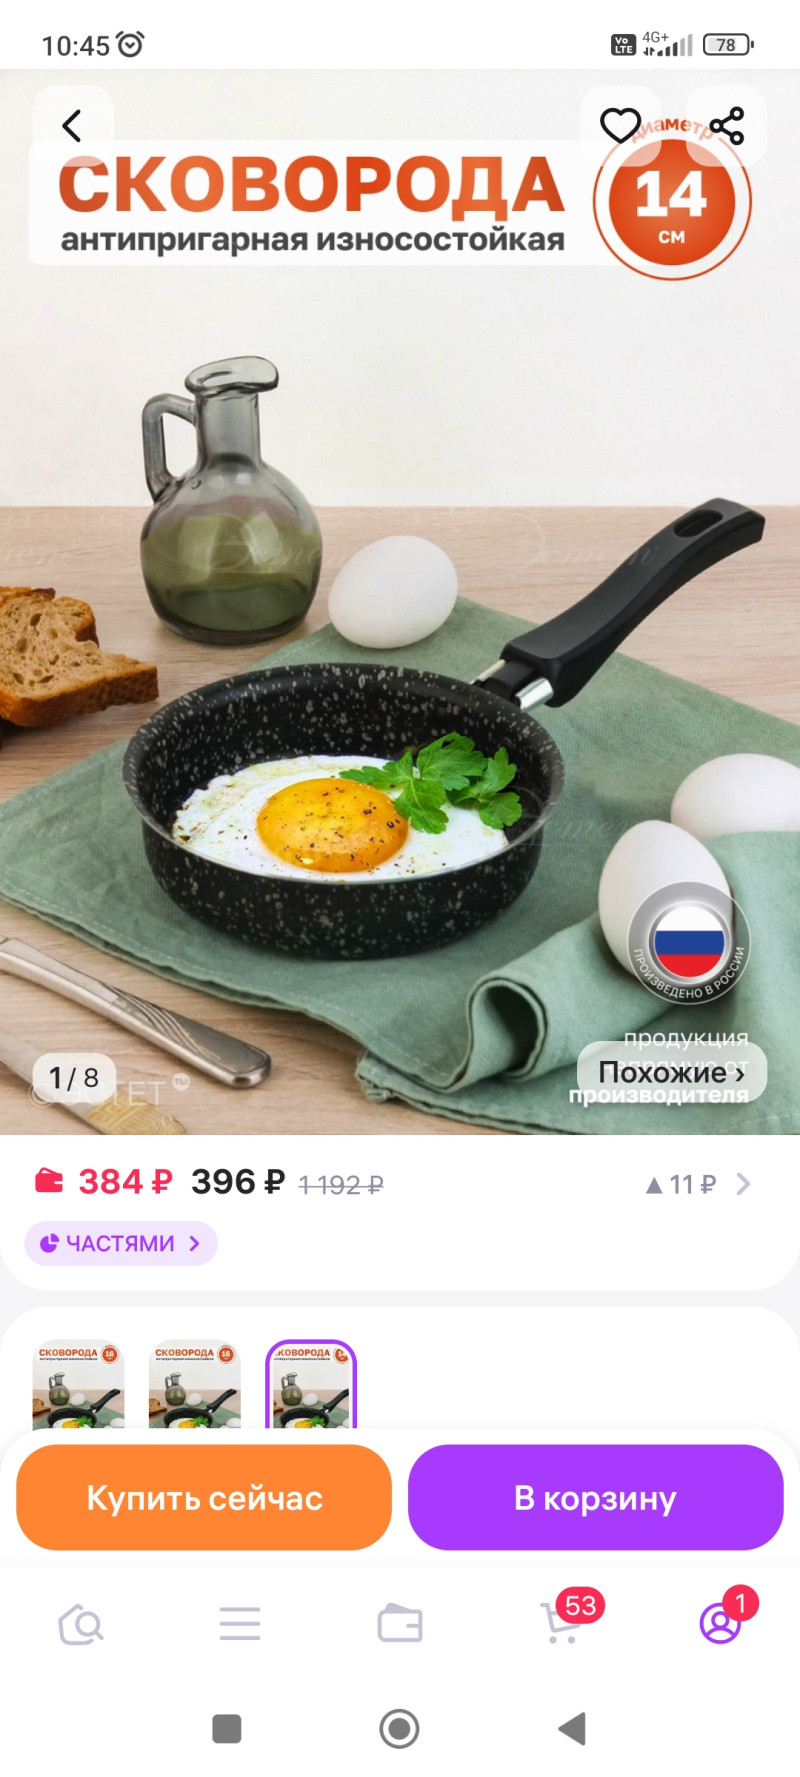
Task: Tap the back arrow icon
Action: 72,126
